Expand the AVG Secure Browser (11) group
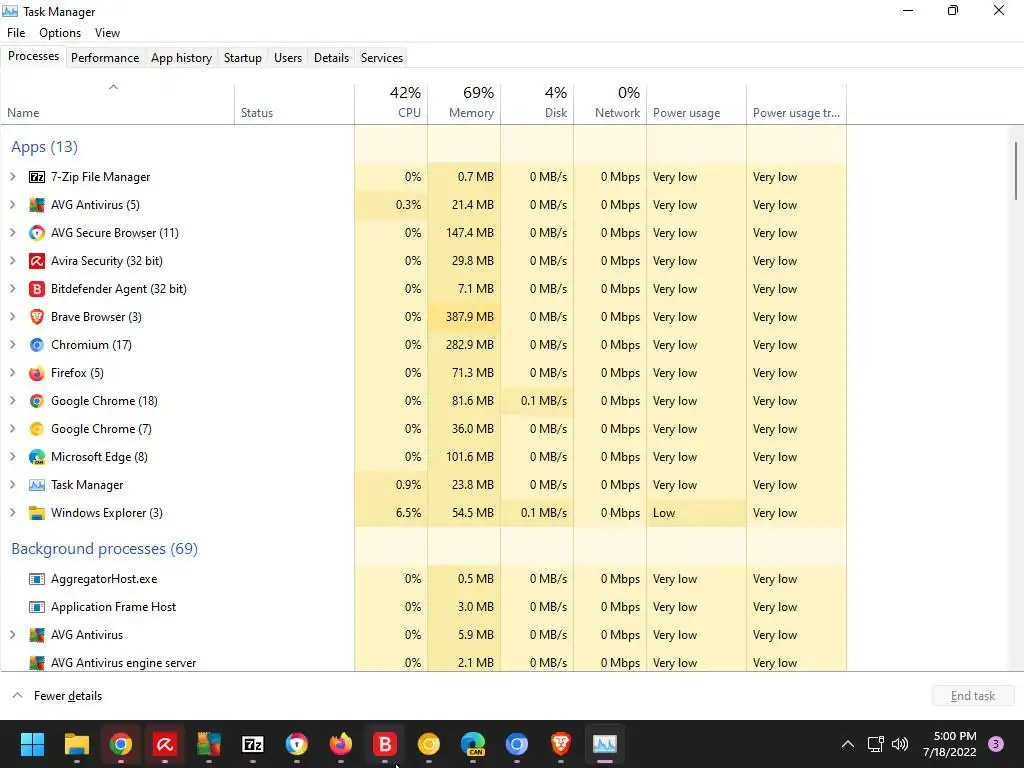1024x768 pixels. click(x=12, y=233)
